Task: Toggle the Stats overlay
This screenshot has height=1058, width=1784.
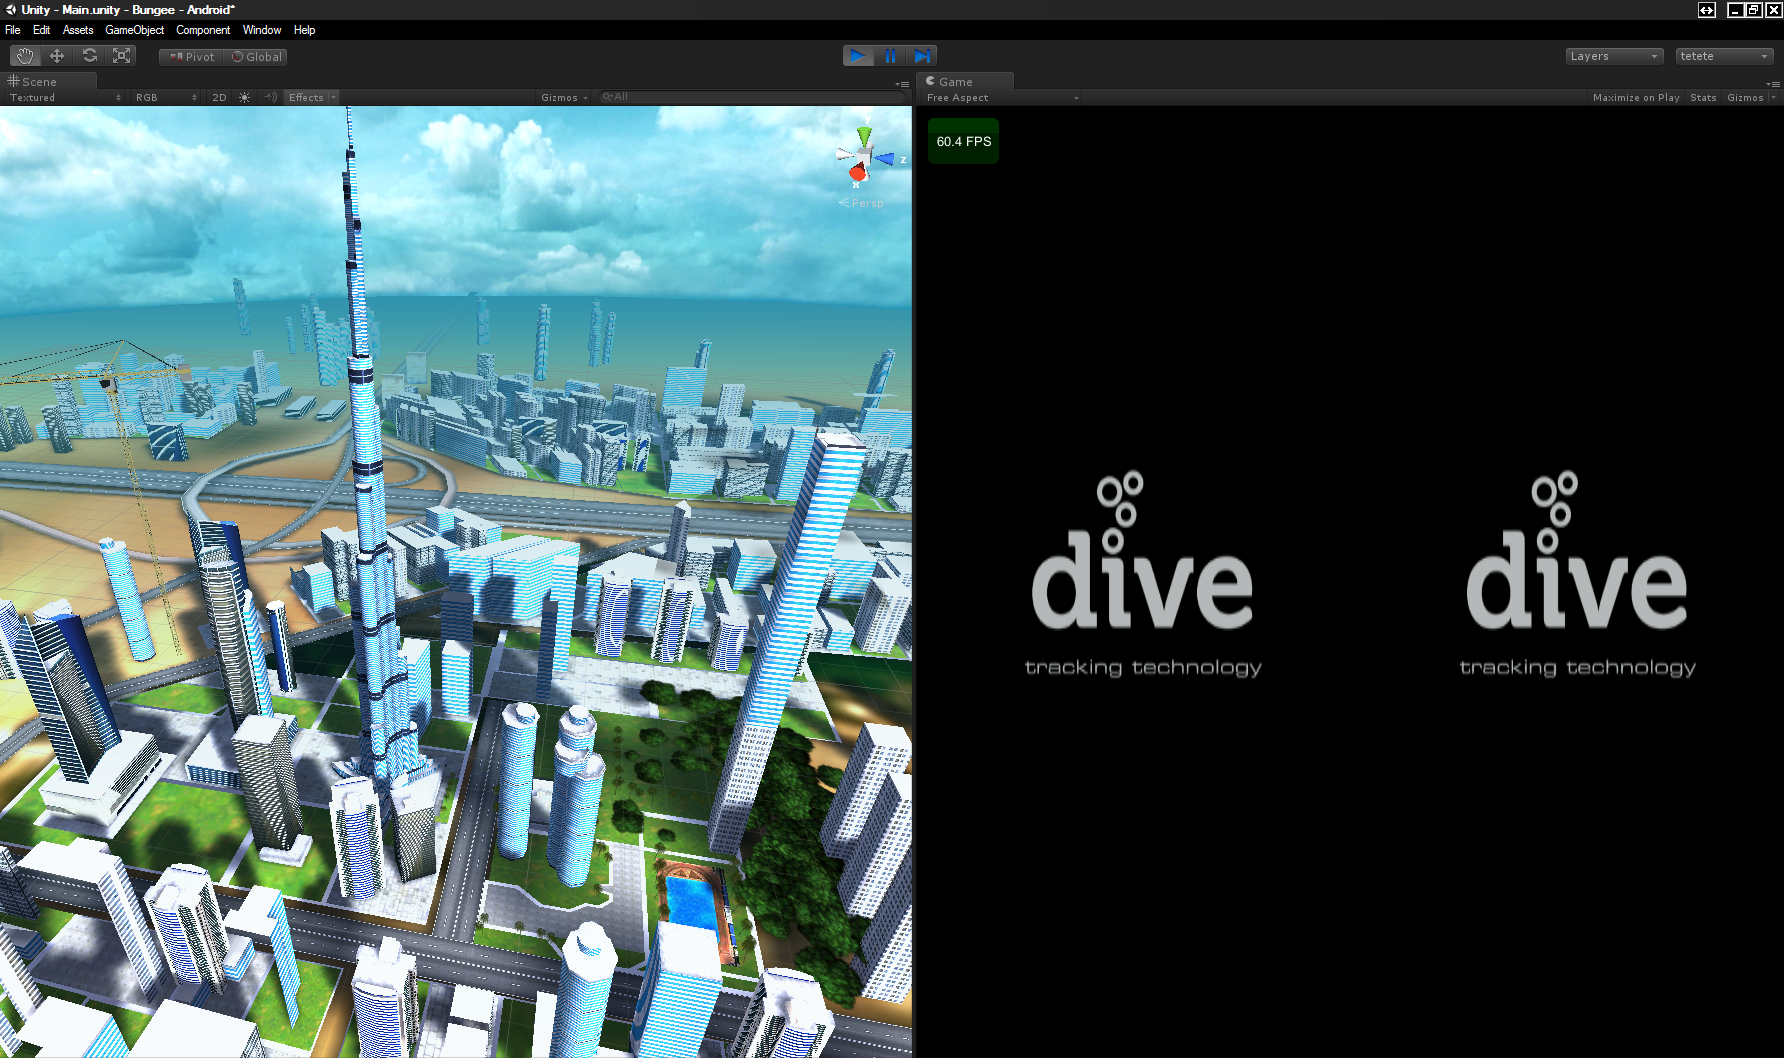Action: 1702,97
